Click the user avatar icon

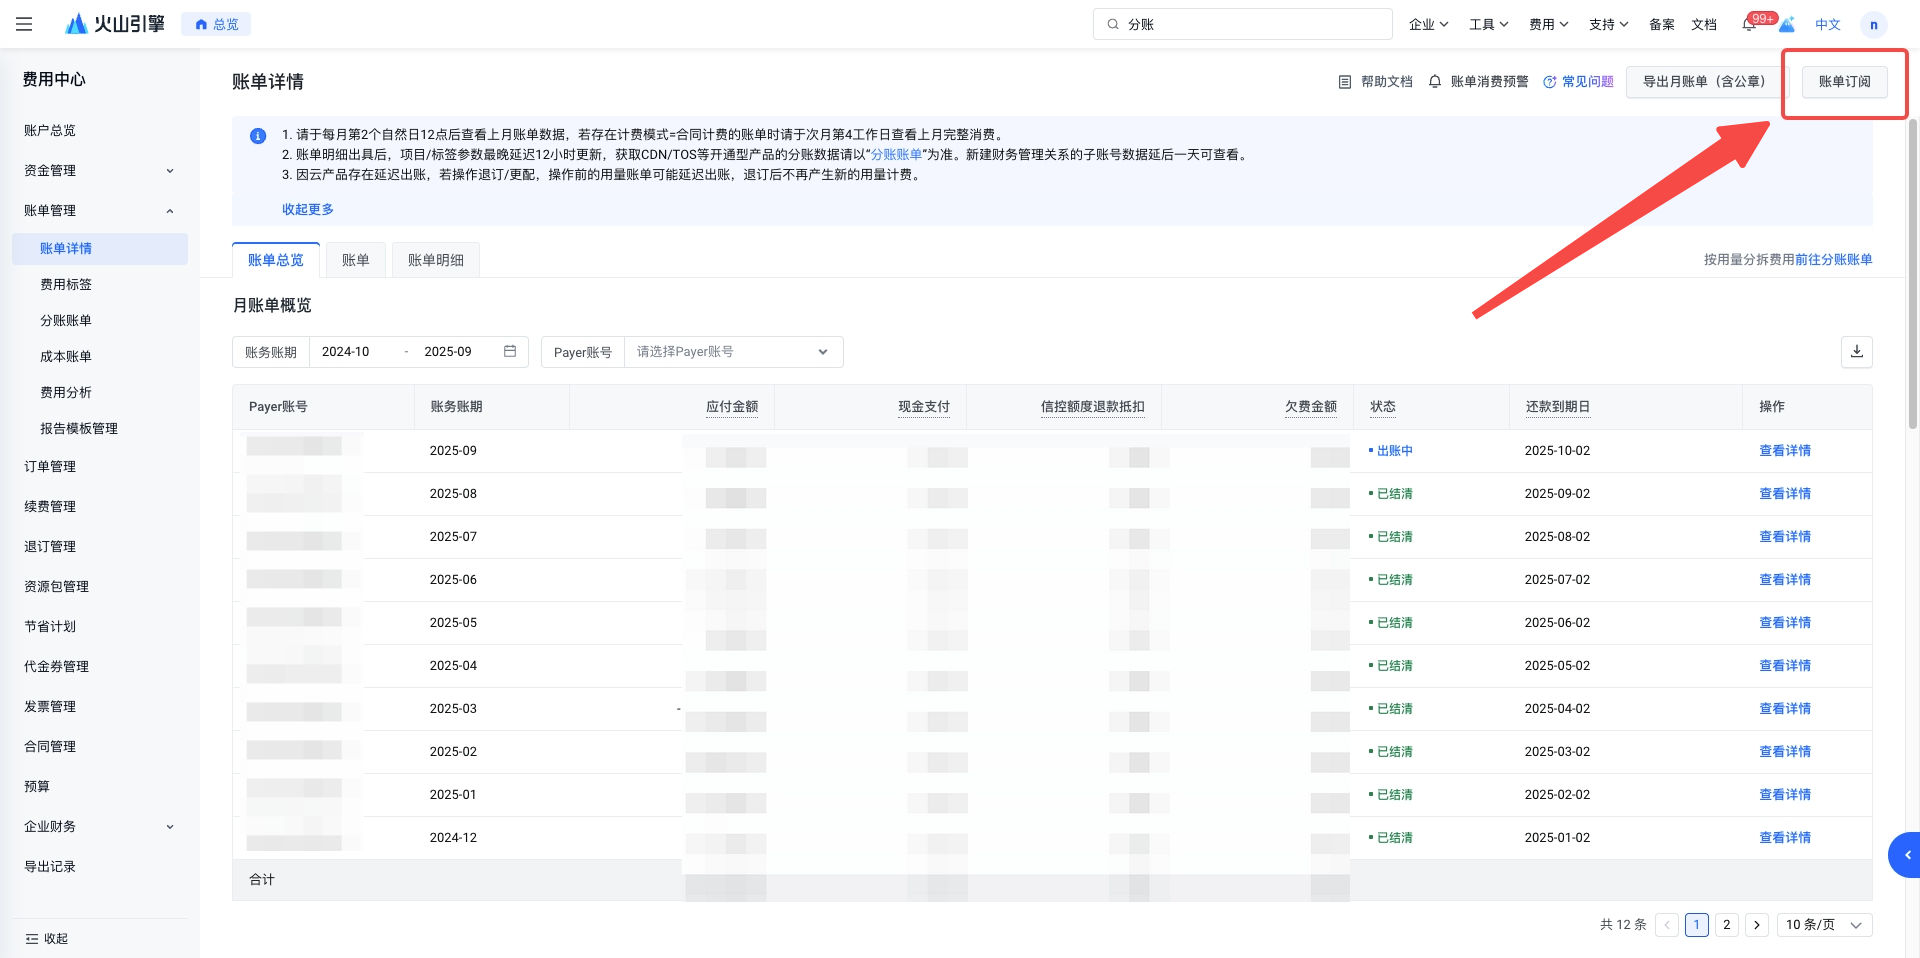tap(1873, 25)
